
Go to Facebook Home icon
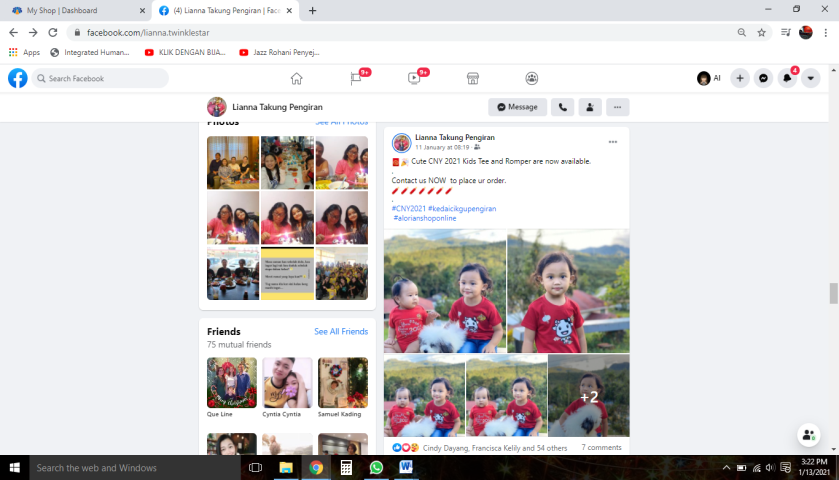(x=296, y=78)
